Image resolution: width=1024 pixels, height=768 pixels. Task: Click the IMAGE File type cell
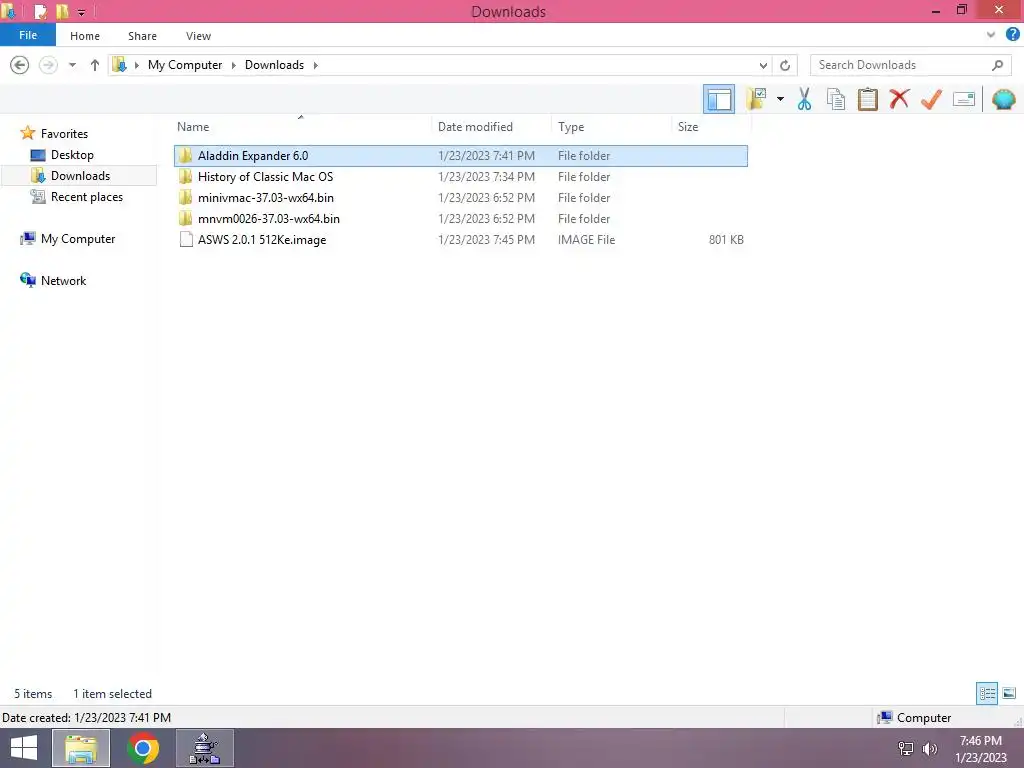586,240
